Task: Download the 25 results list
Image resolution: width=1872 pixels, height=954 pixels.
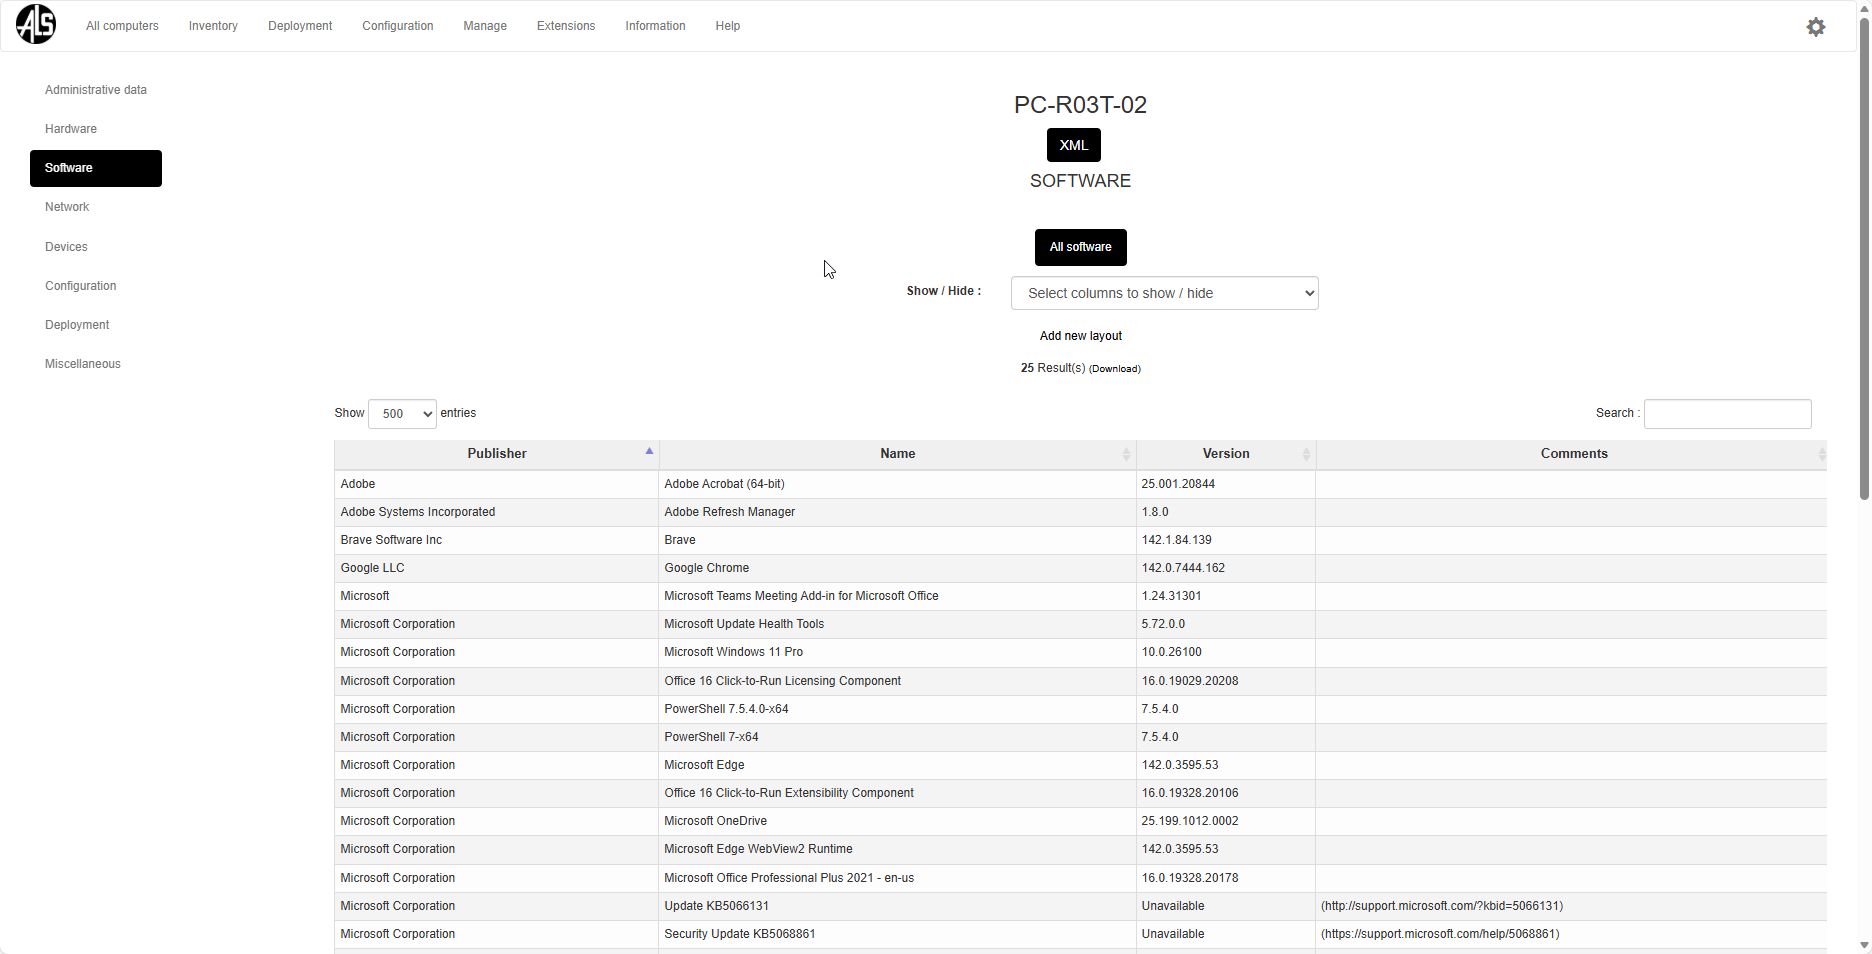Action: (1114, 369)
